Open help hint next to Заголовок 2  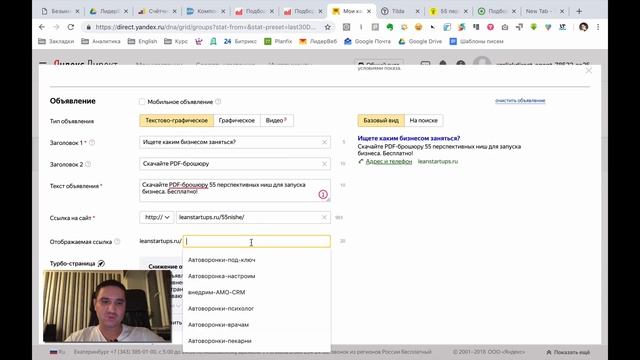tap(88, 164)
